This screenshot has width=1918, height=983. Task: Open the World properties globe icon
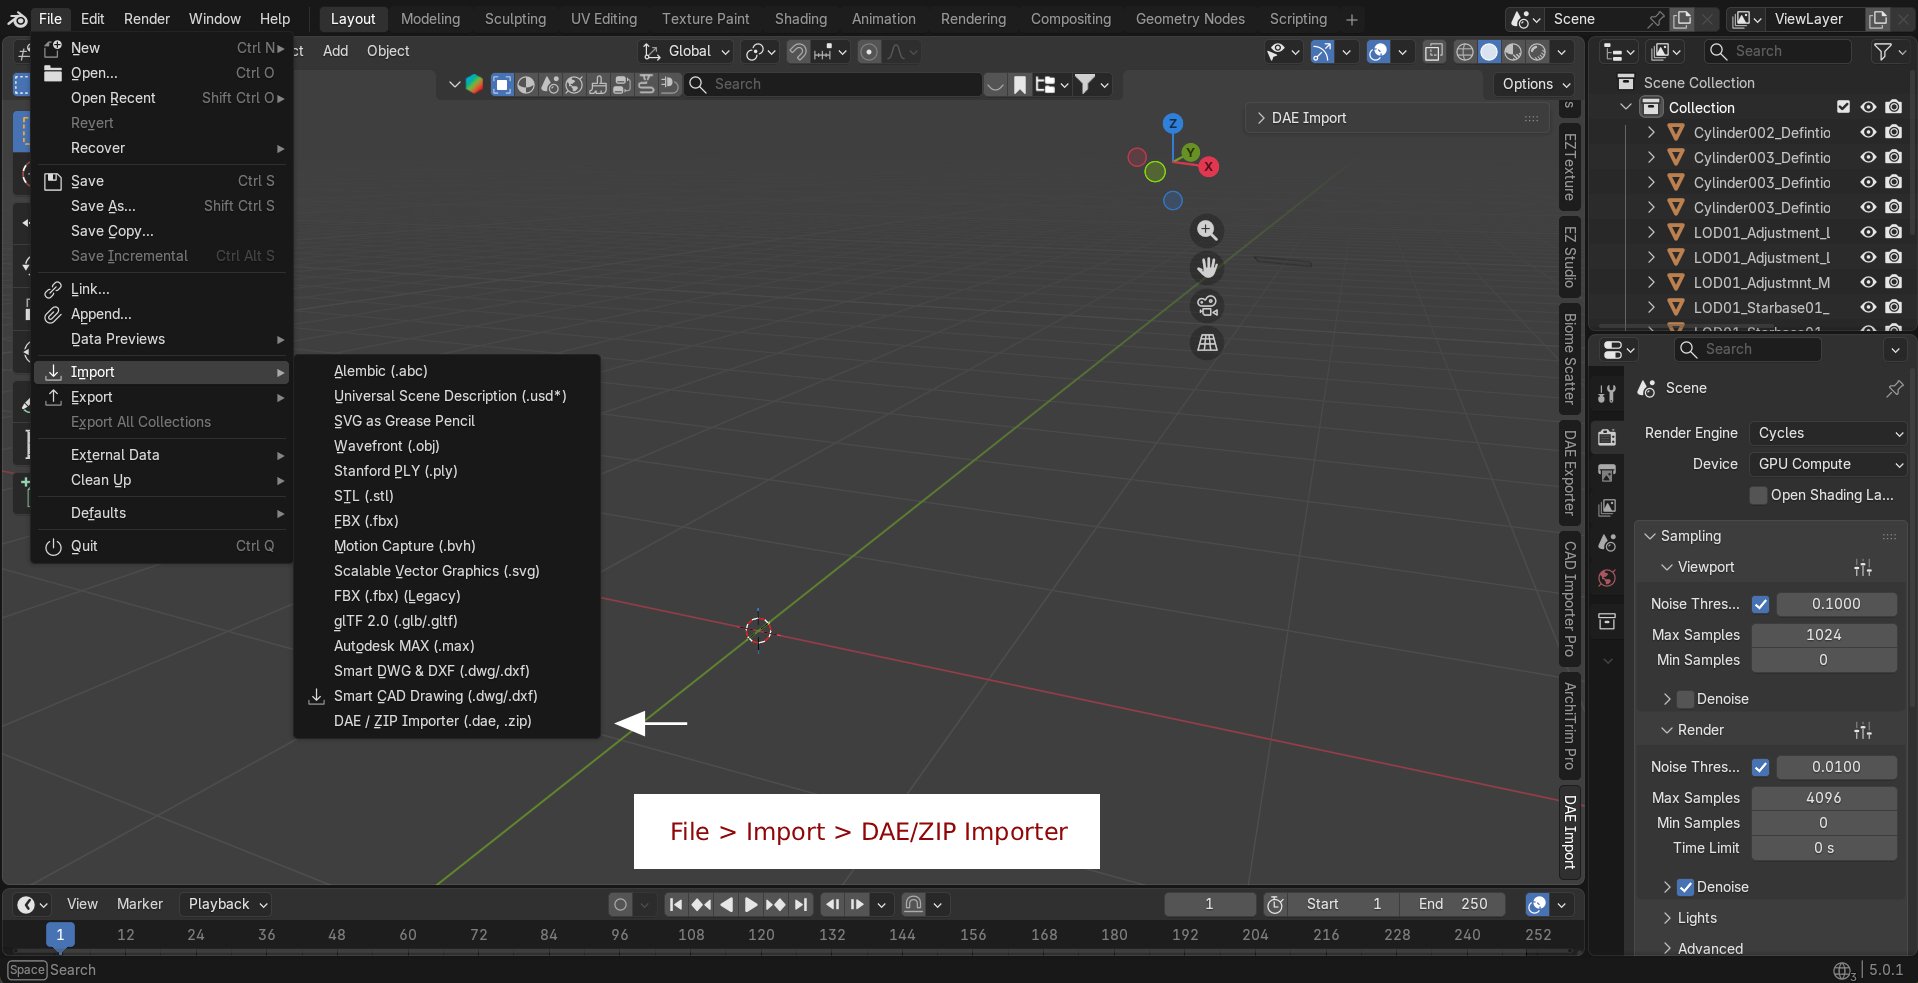coord(1607,578)
